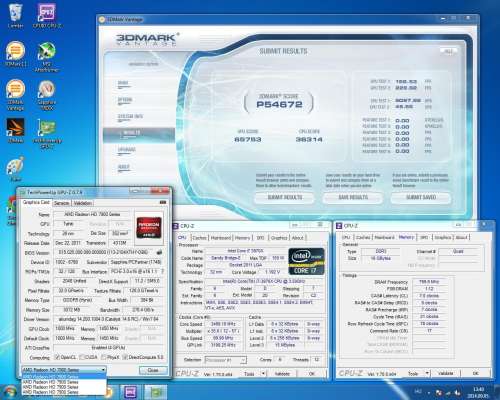500x400 pixels.
Task: Click Tools in the CPU-Z CPU window
Action: tap(249, 374)
